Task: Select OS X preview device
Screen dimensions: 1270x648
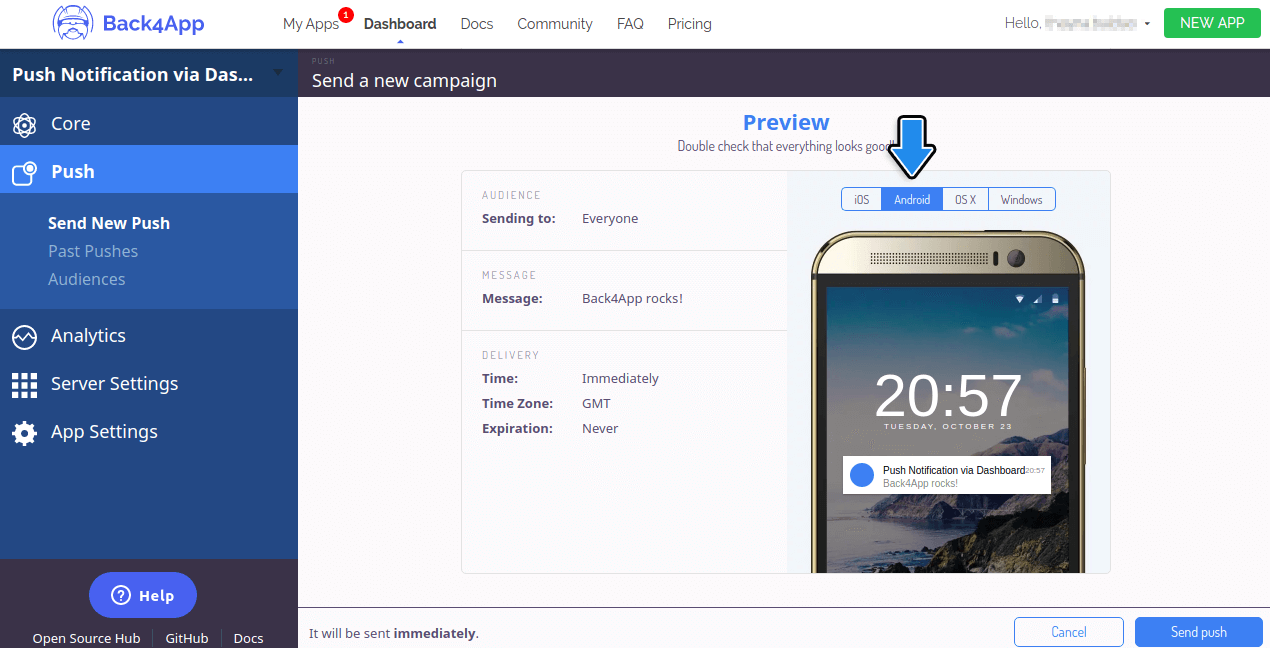Action: (x=965, y=200)
